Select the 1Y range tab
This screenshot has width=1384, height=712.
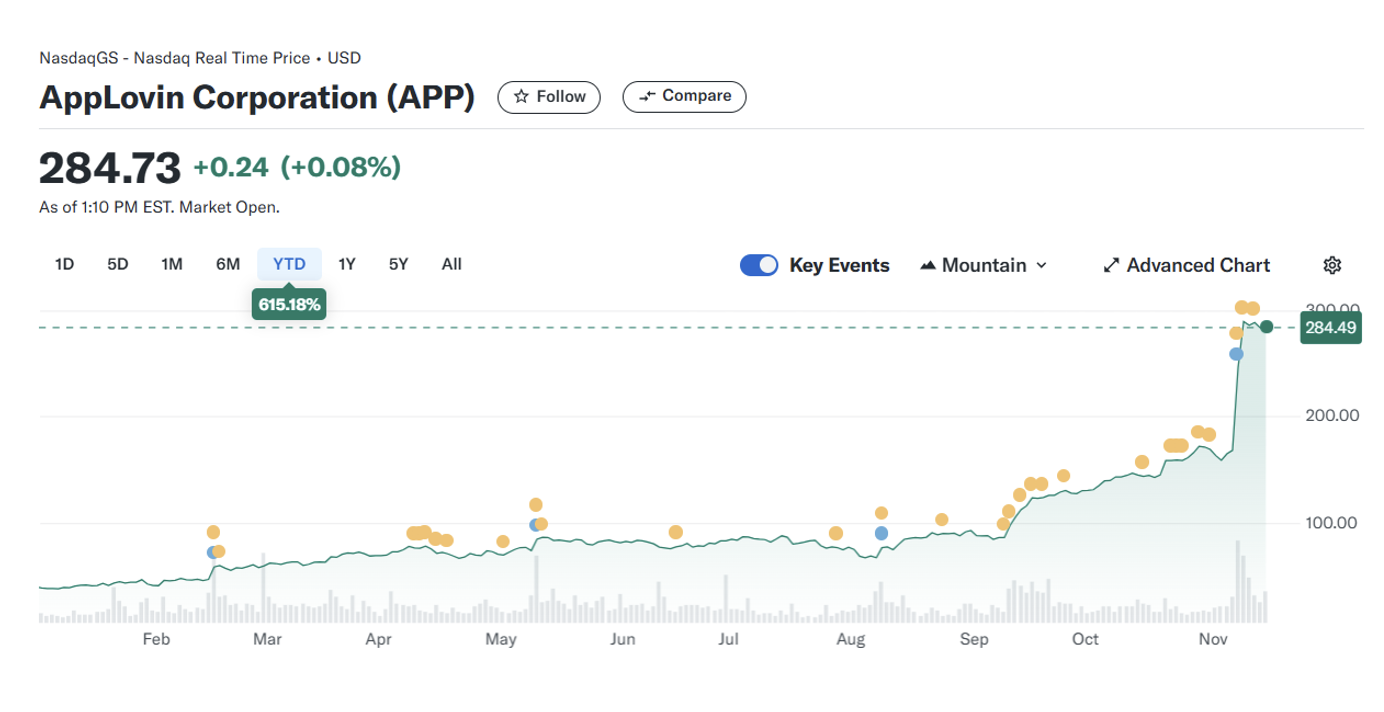point(347,264)
